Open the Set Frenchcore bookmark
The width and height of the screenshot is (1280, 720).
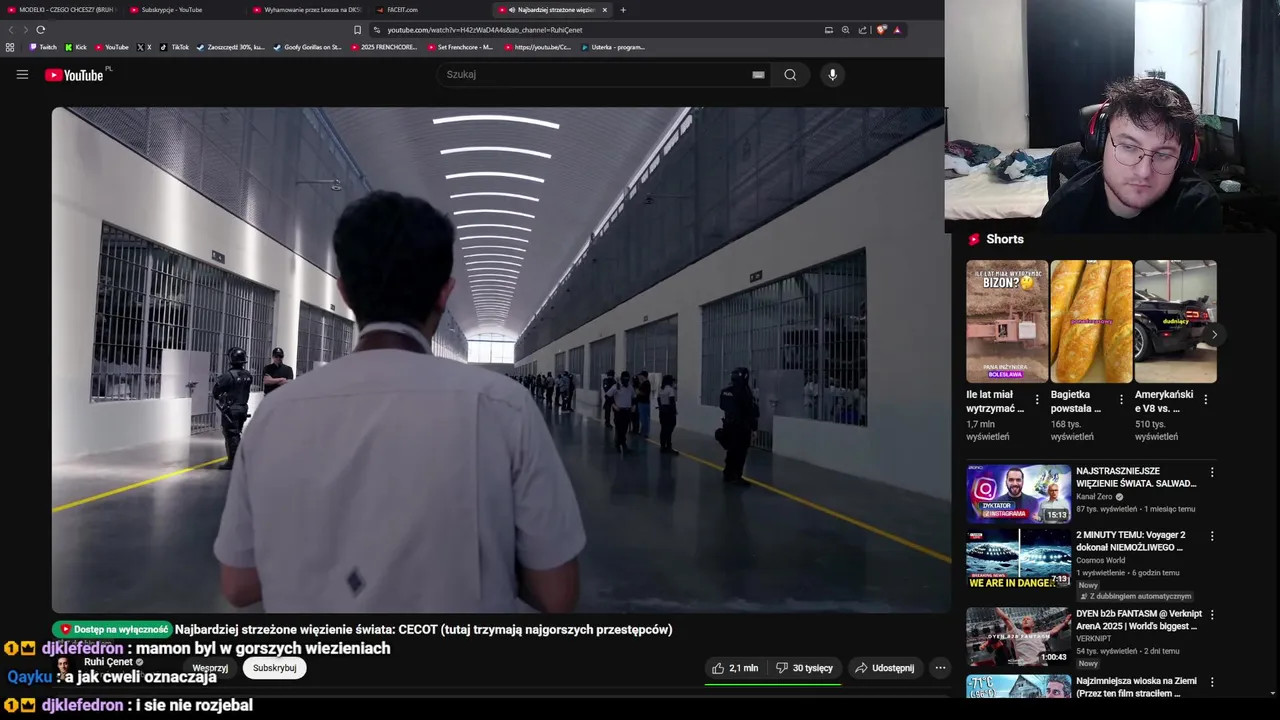point(460,47)
